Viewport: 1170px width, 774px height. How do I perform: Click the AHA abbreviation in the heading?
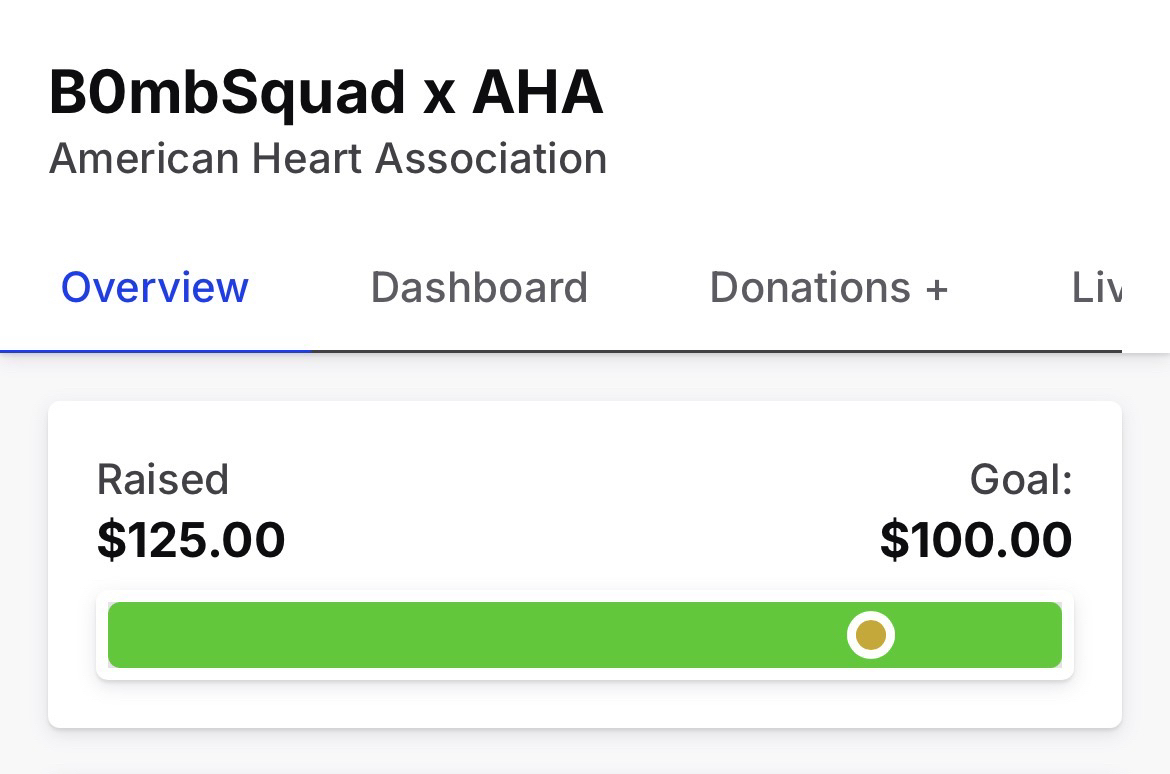pos(538,93)
